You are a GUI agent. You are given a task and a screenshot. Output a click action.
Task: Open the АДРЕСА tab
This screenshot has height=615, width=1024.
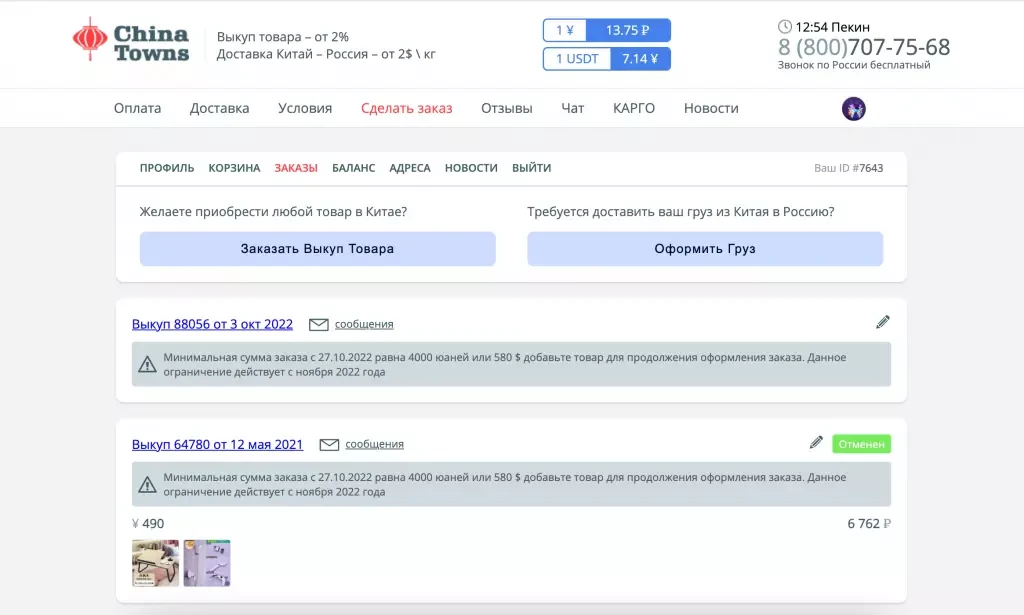pyautogui.click(x=410, y=168)
